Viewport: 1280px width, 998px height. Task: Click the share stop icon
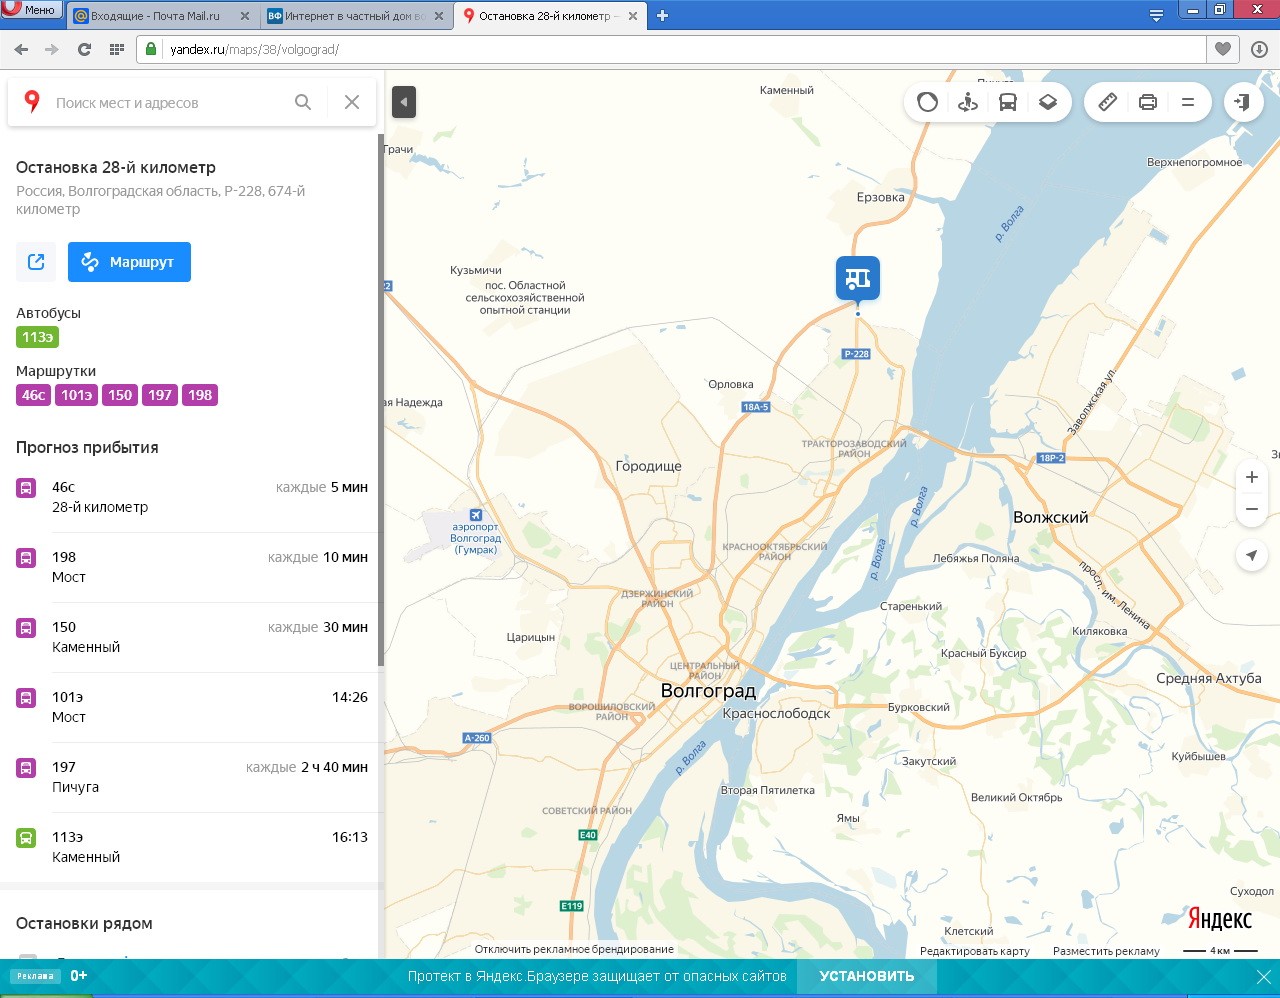click(36, 262)
